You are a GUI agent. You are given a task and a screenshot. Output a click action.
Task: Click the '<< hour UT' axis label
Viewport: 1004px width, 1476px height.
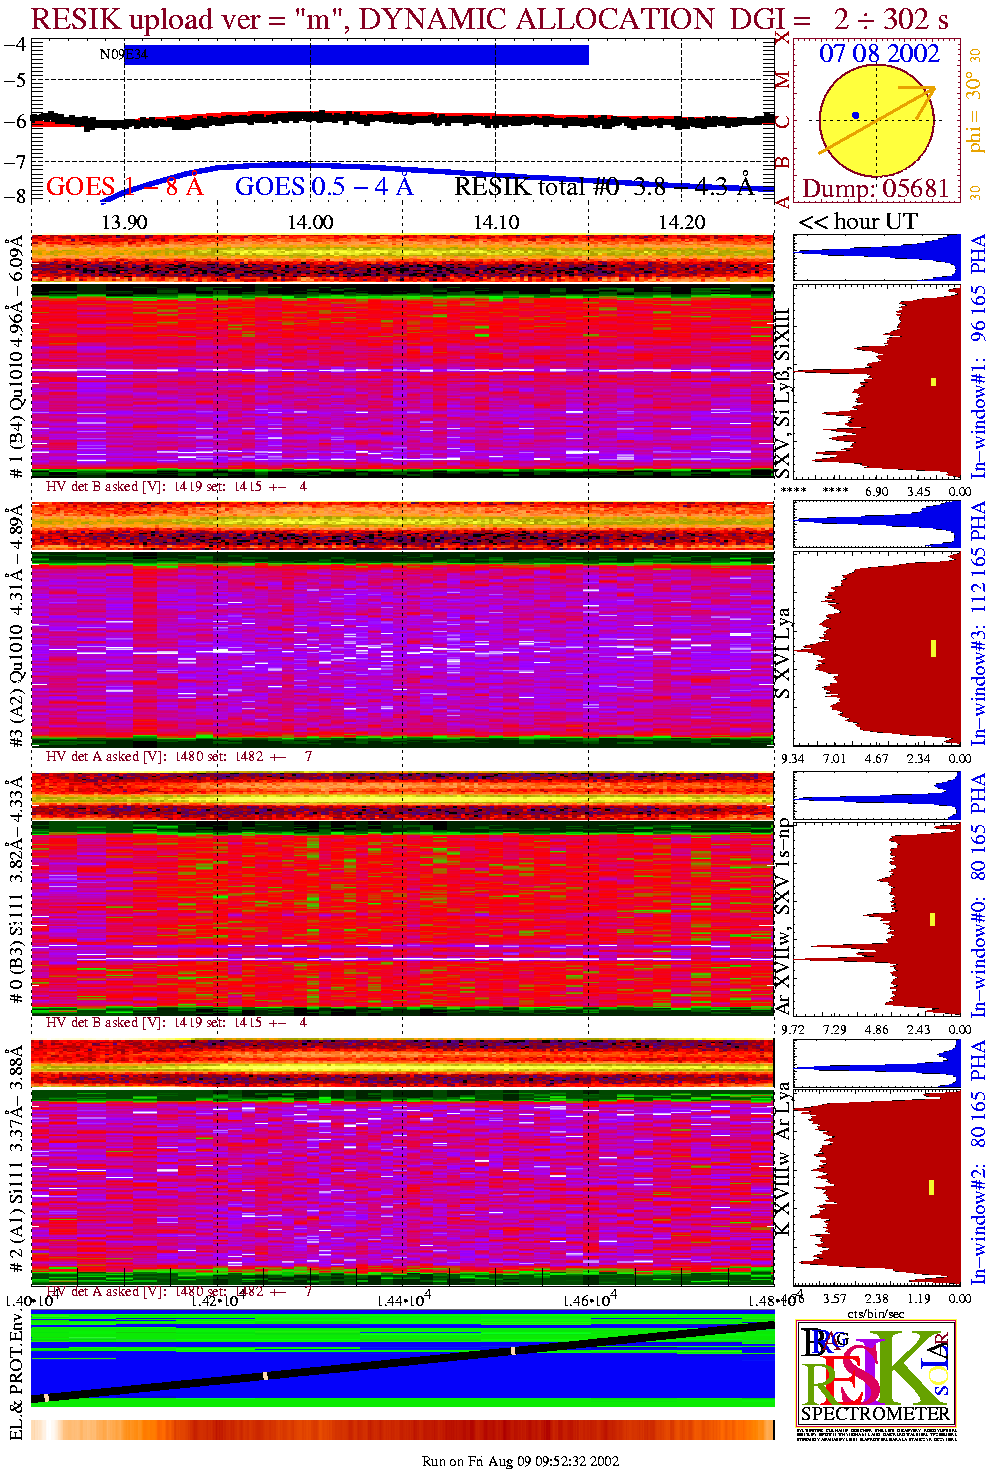coord(857,222)
